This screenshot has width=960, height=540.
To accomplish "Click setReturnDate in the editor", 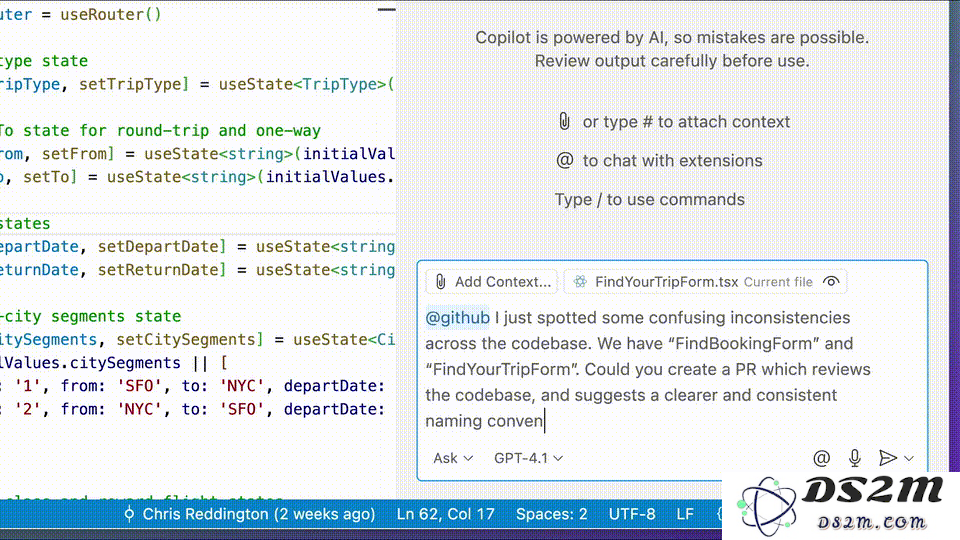I will coord(157,270).
